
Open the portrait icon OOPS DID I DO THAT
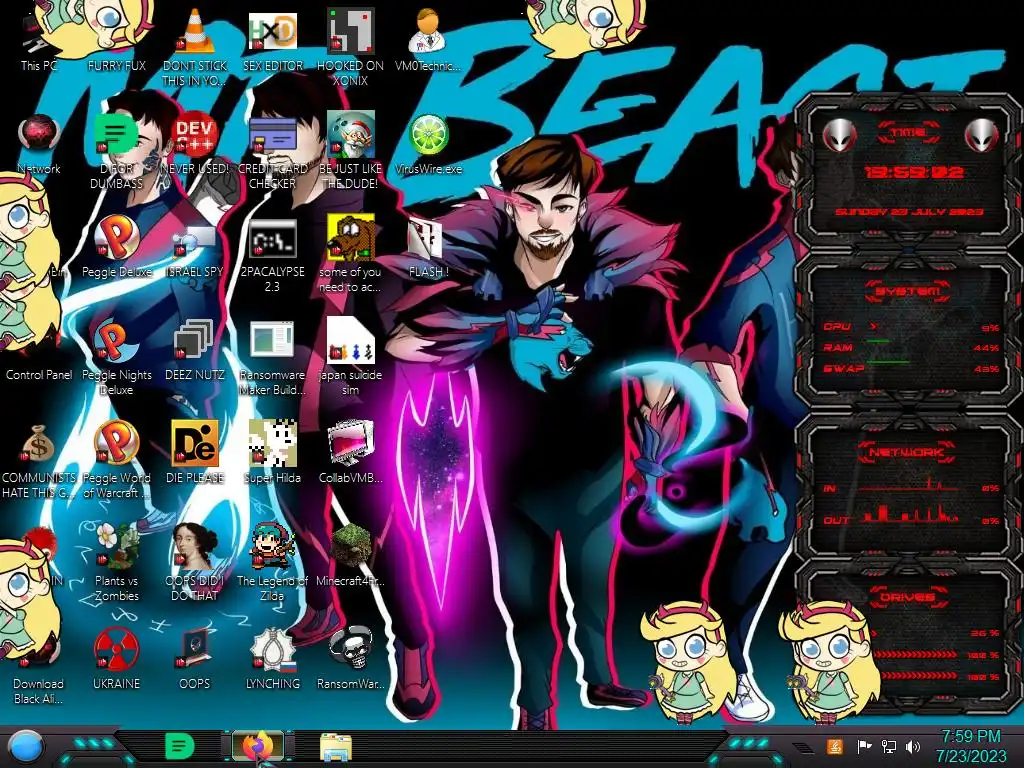[x=195, y=546]
